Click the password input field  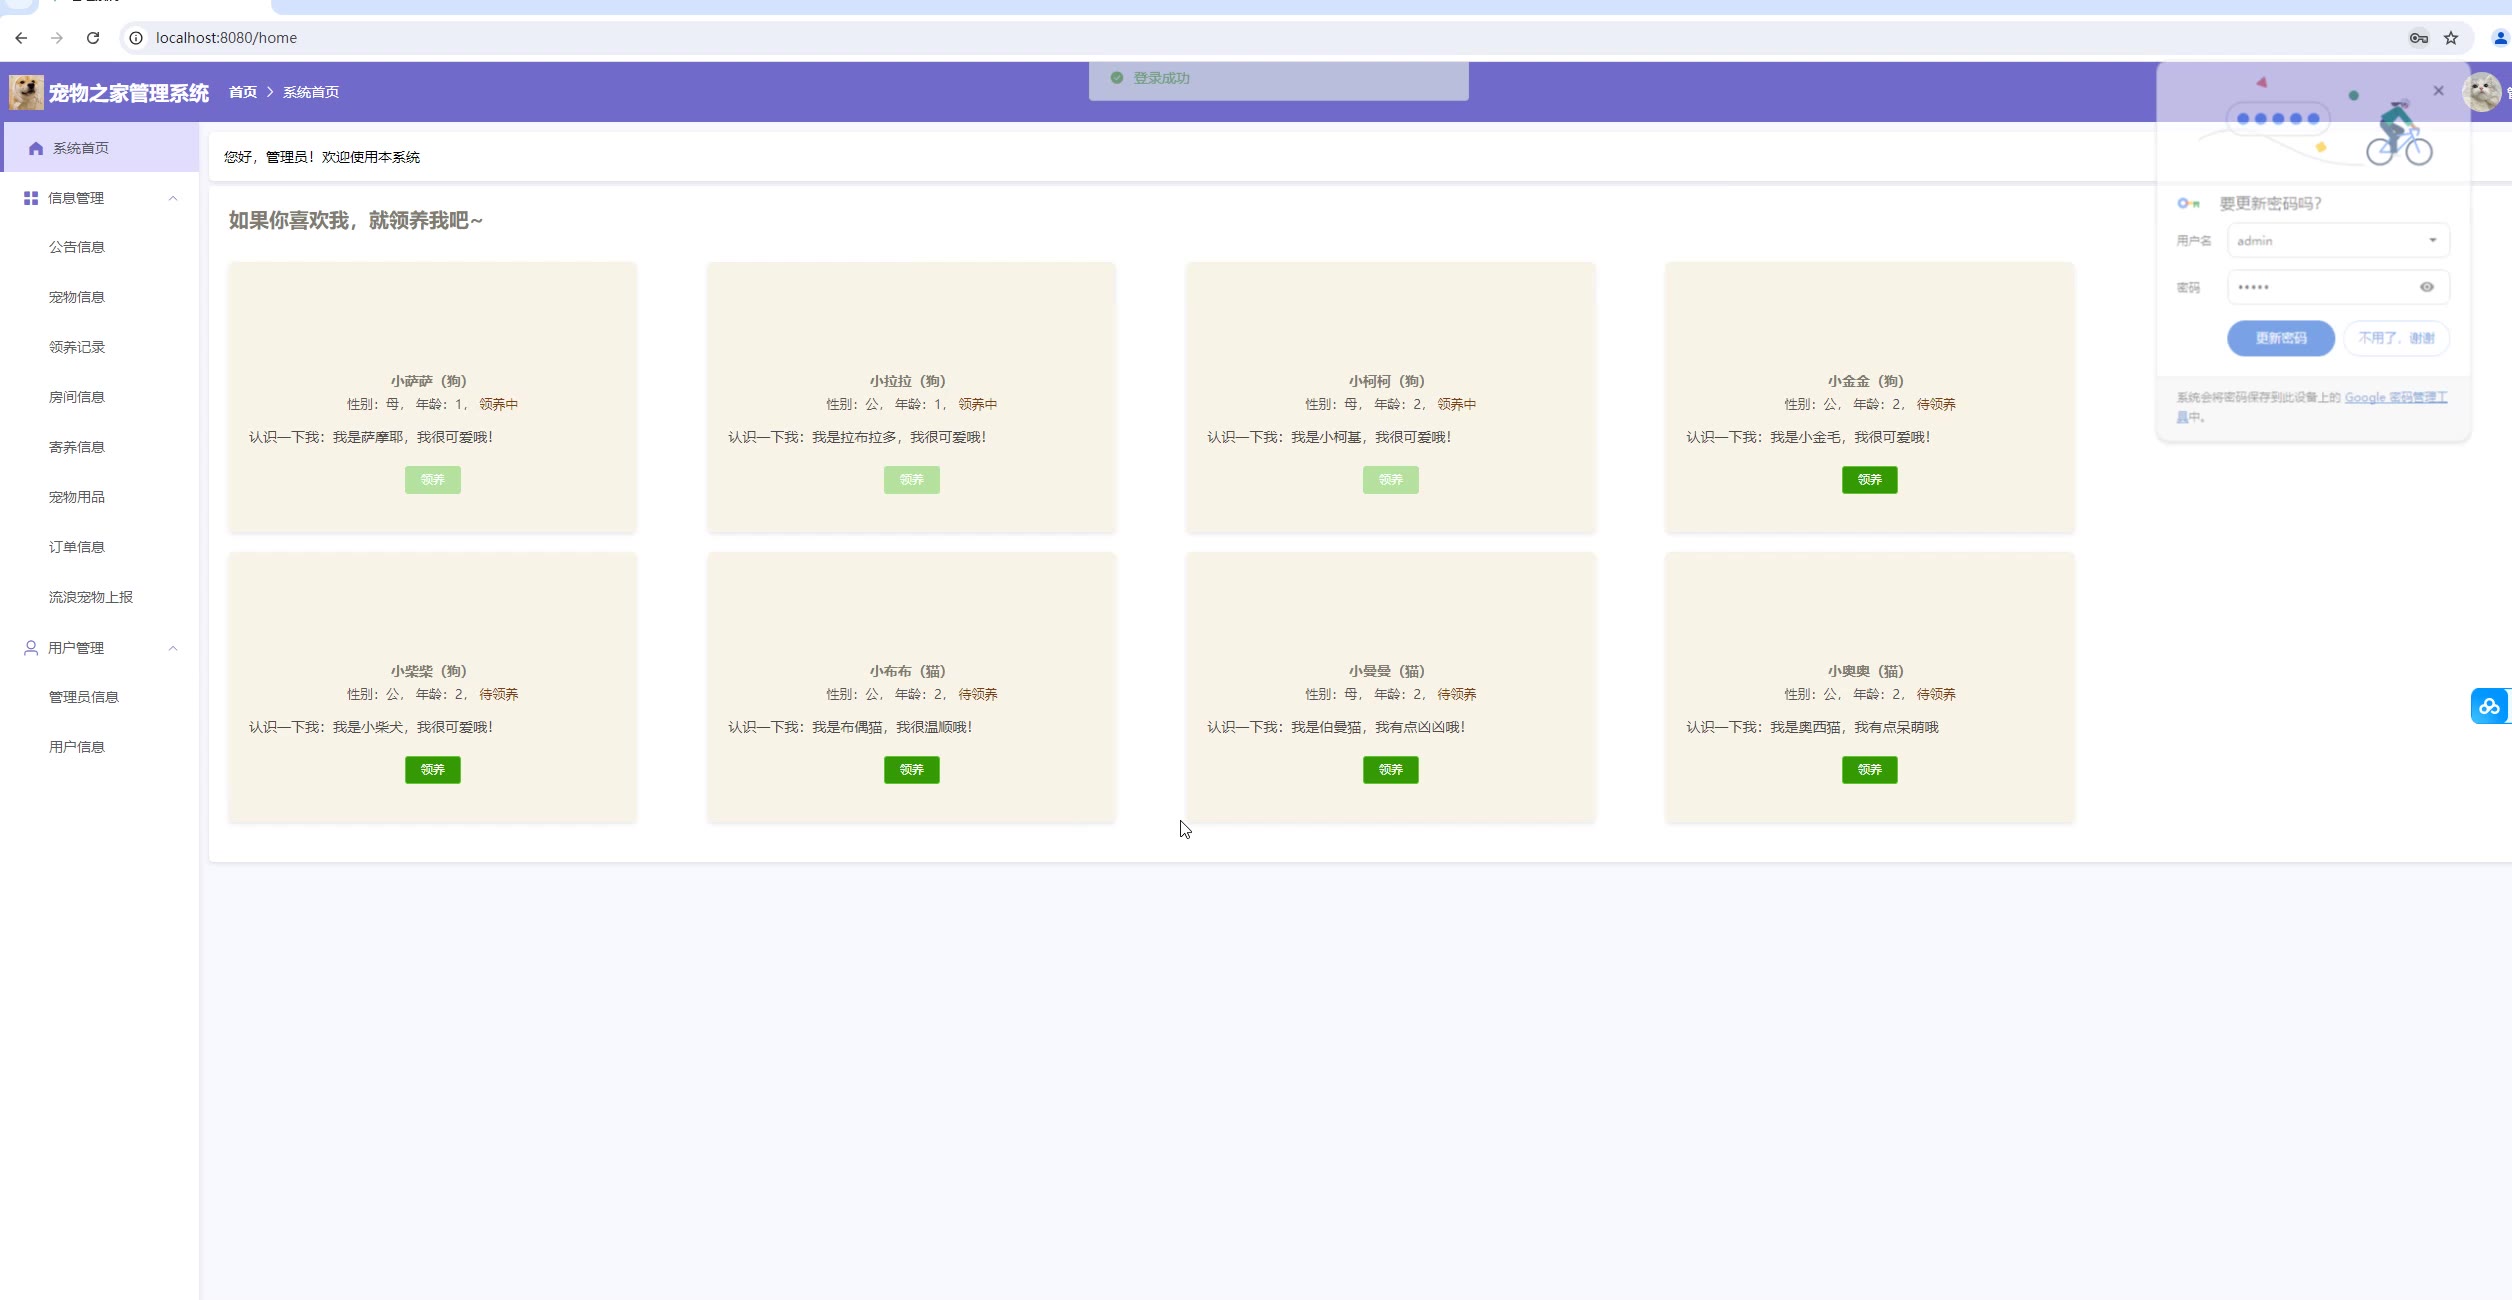coord(2320,287)
